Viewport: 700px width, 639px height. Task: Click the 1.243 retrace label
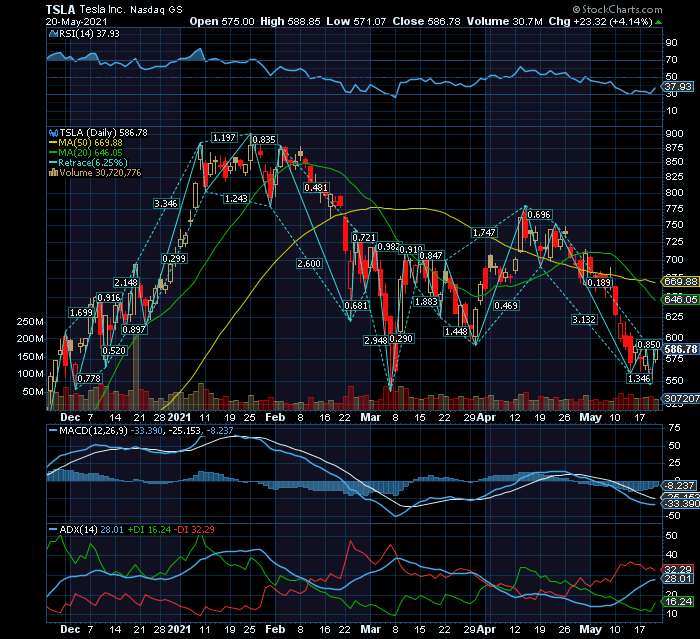click(x=236, y=198)
